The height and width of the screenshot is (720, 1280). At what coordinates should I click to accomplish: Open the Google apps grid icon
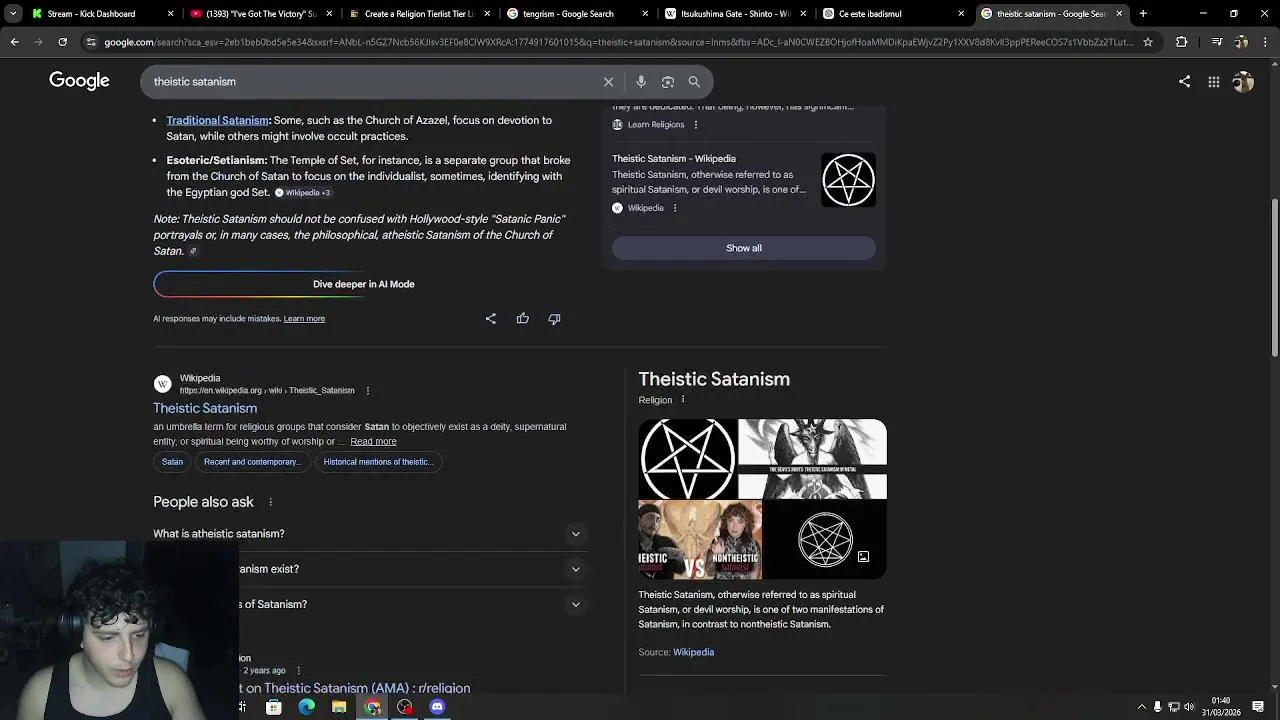[x=1213, y=82]
